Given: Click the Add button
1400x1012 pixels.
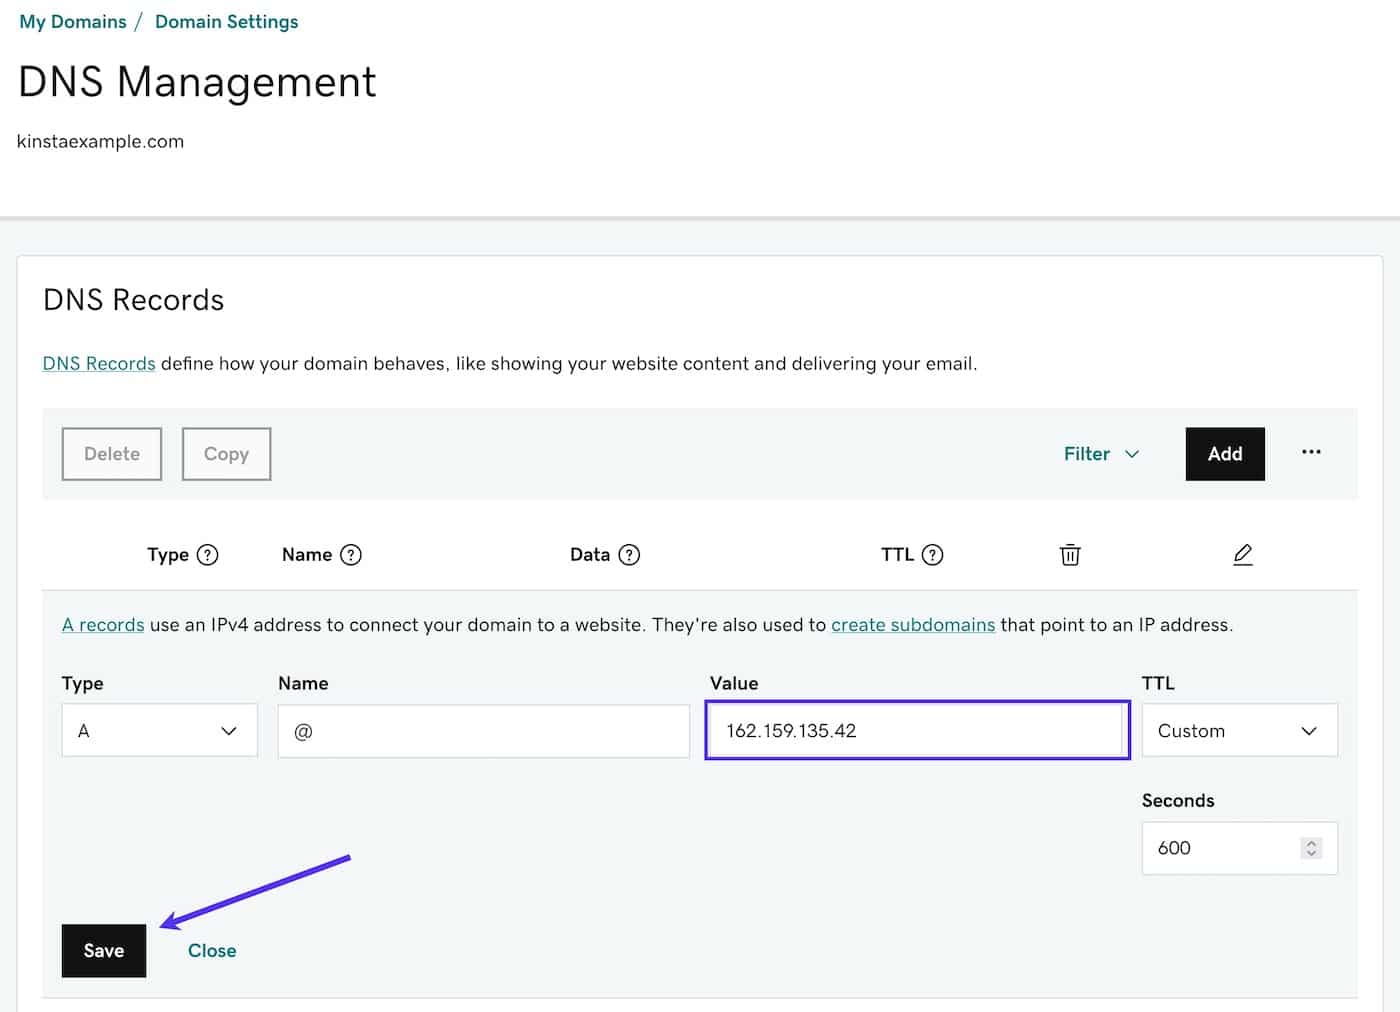Looking at the screenshot, I should point(1224,453).
